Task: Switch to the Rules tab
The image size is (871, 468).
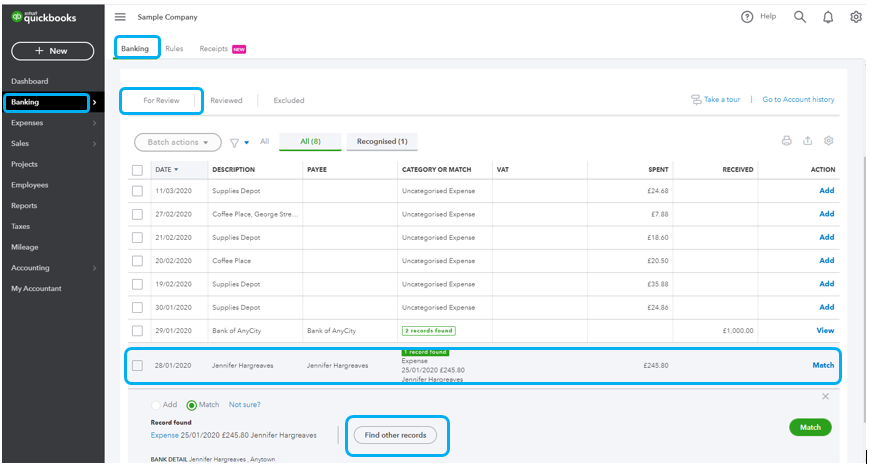Action: click(x=174, y=49)
